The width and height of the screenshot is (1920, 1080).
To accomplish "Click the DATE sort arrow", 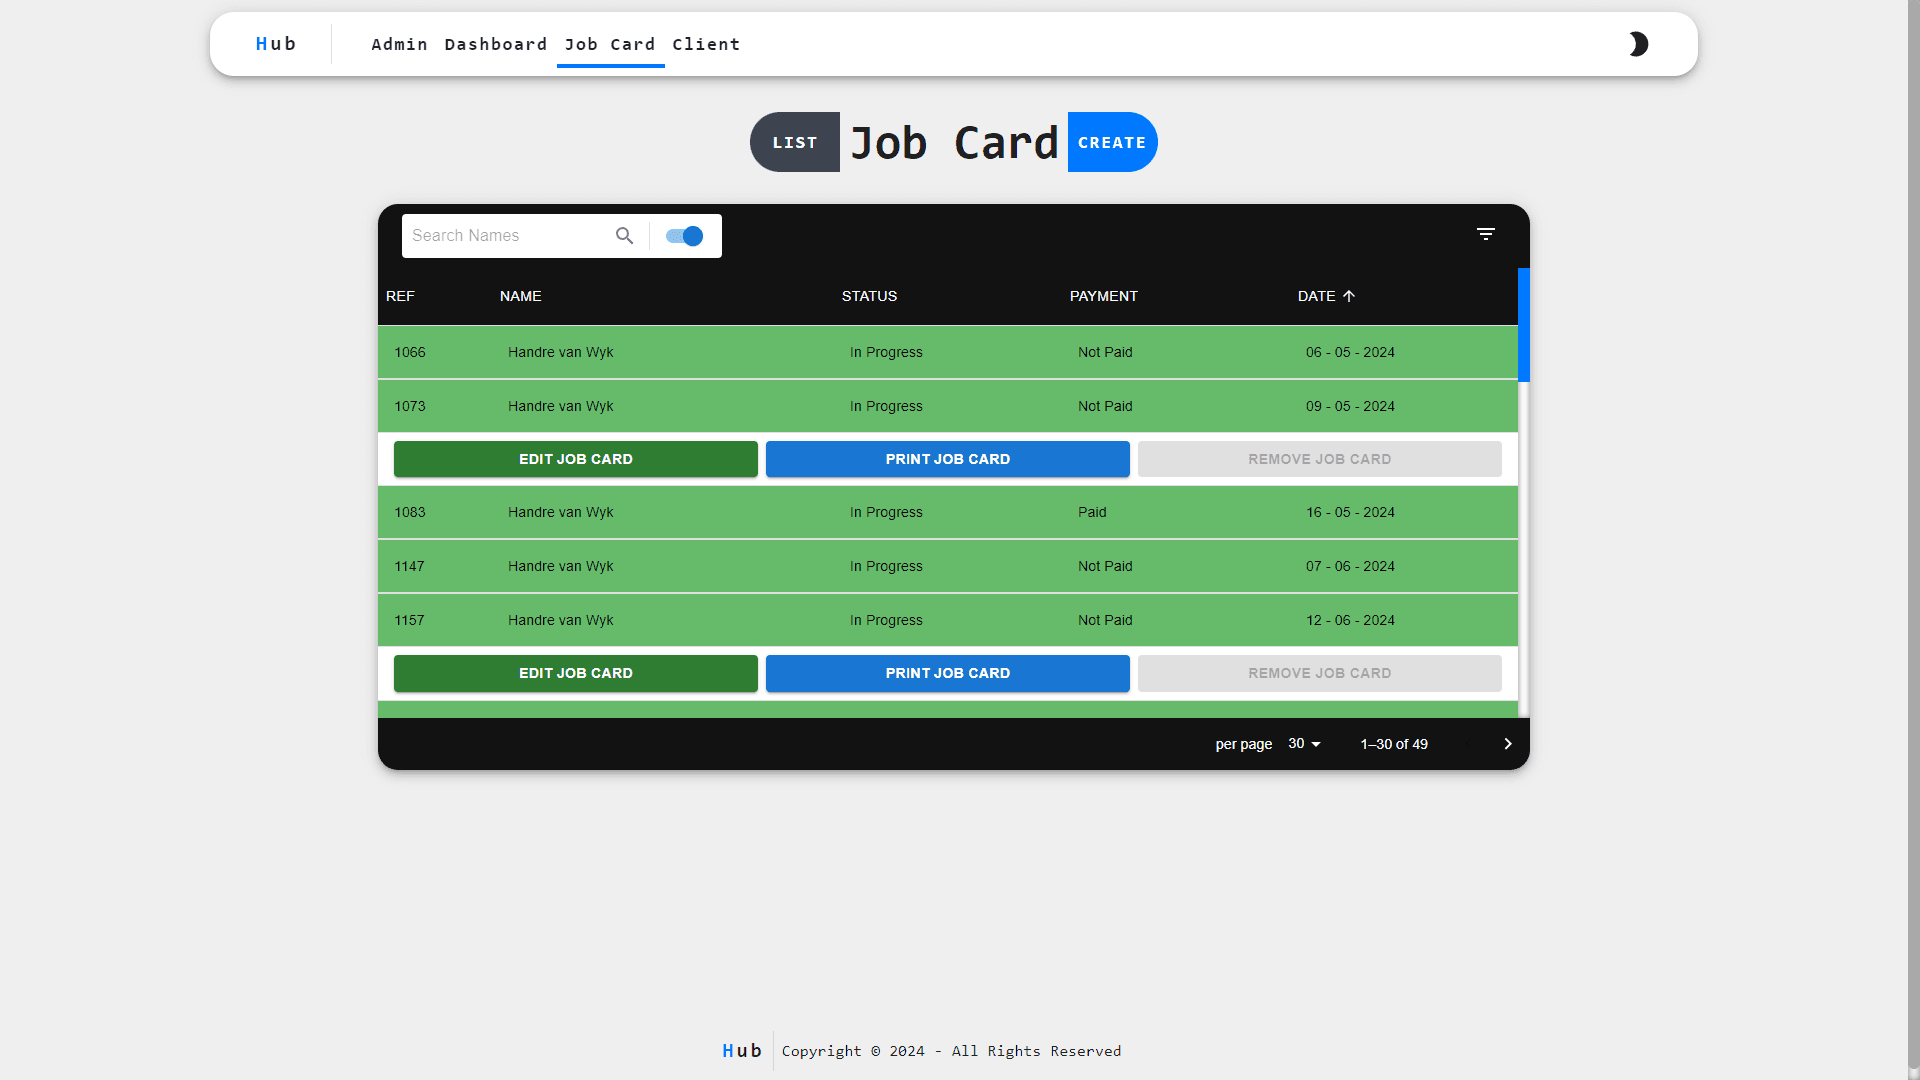I will 1348,295.
